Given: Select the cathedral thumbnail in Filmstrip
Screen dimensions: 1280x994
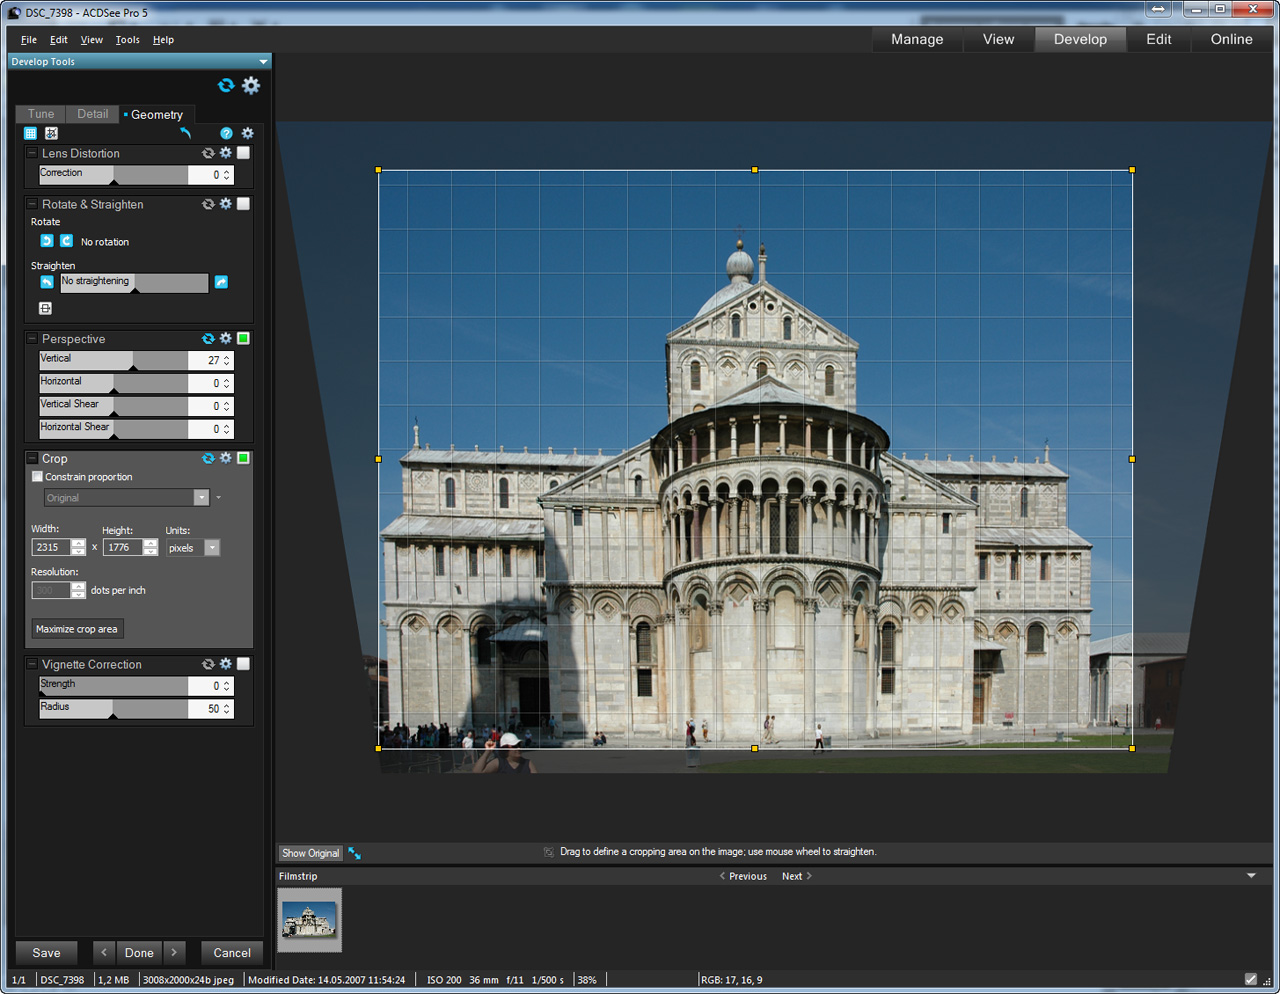Looking at the screenshot, I should (309, 919).
